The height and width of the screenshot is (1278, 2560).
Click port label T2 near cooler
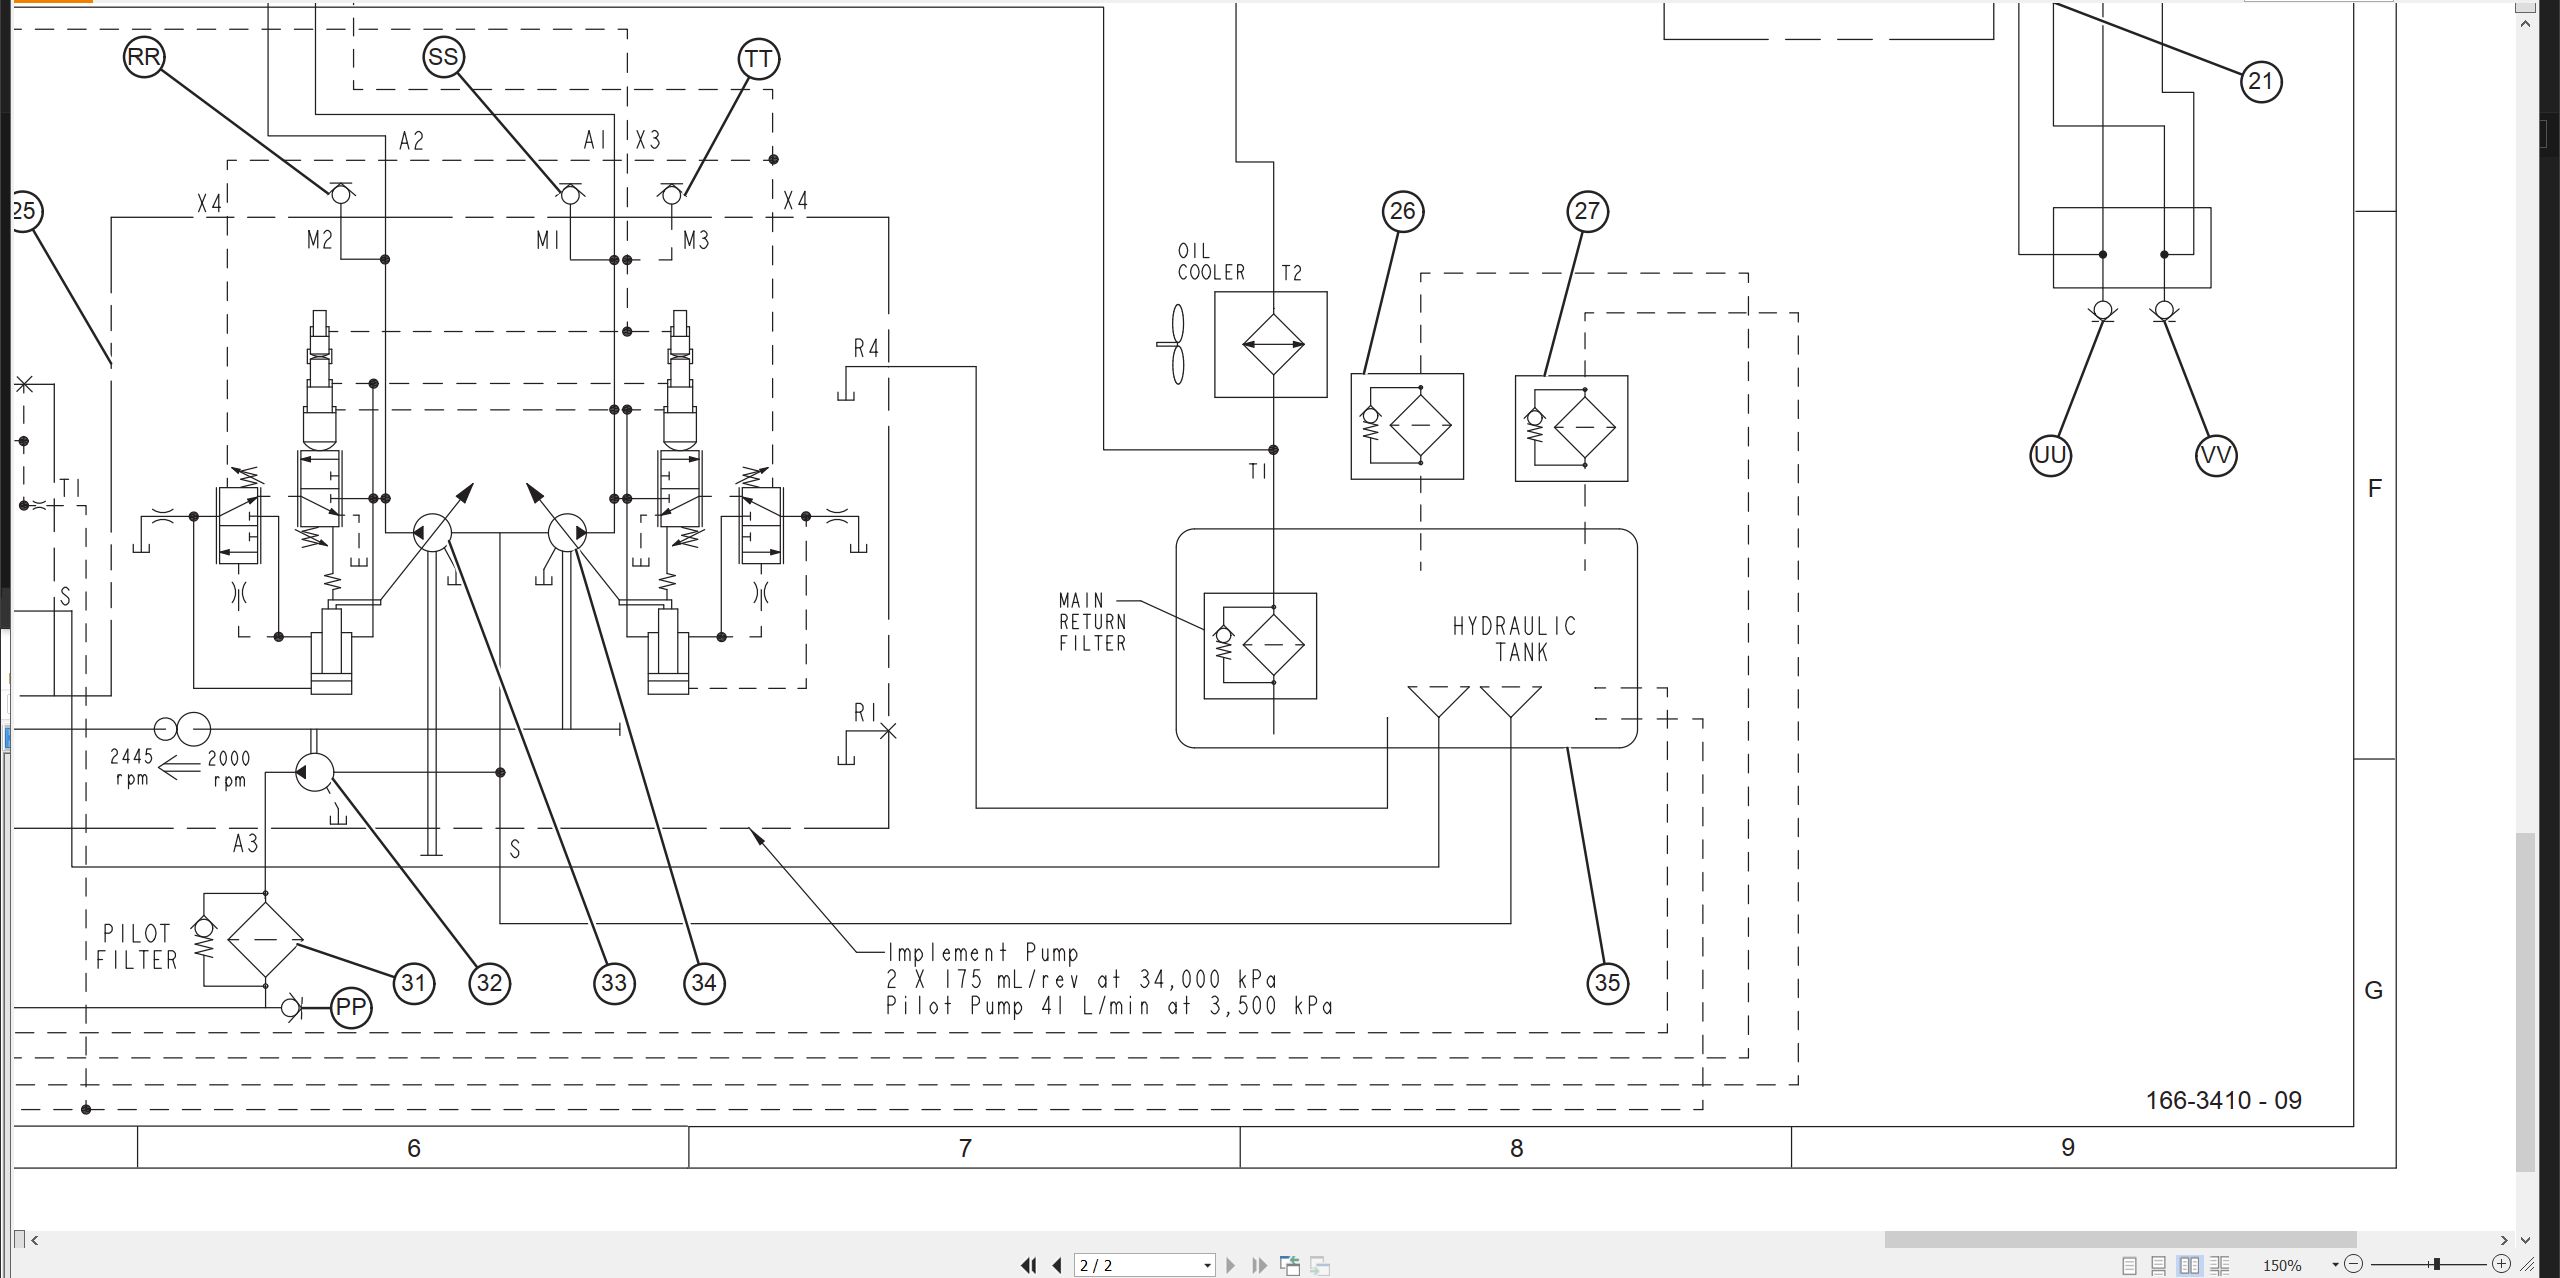pyautogui.click(x=1292, y=273)
